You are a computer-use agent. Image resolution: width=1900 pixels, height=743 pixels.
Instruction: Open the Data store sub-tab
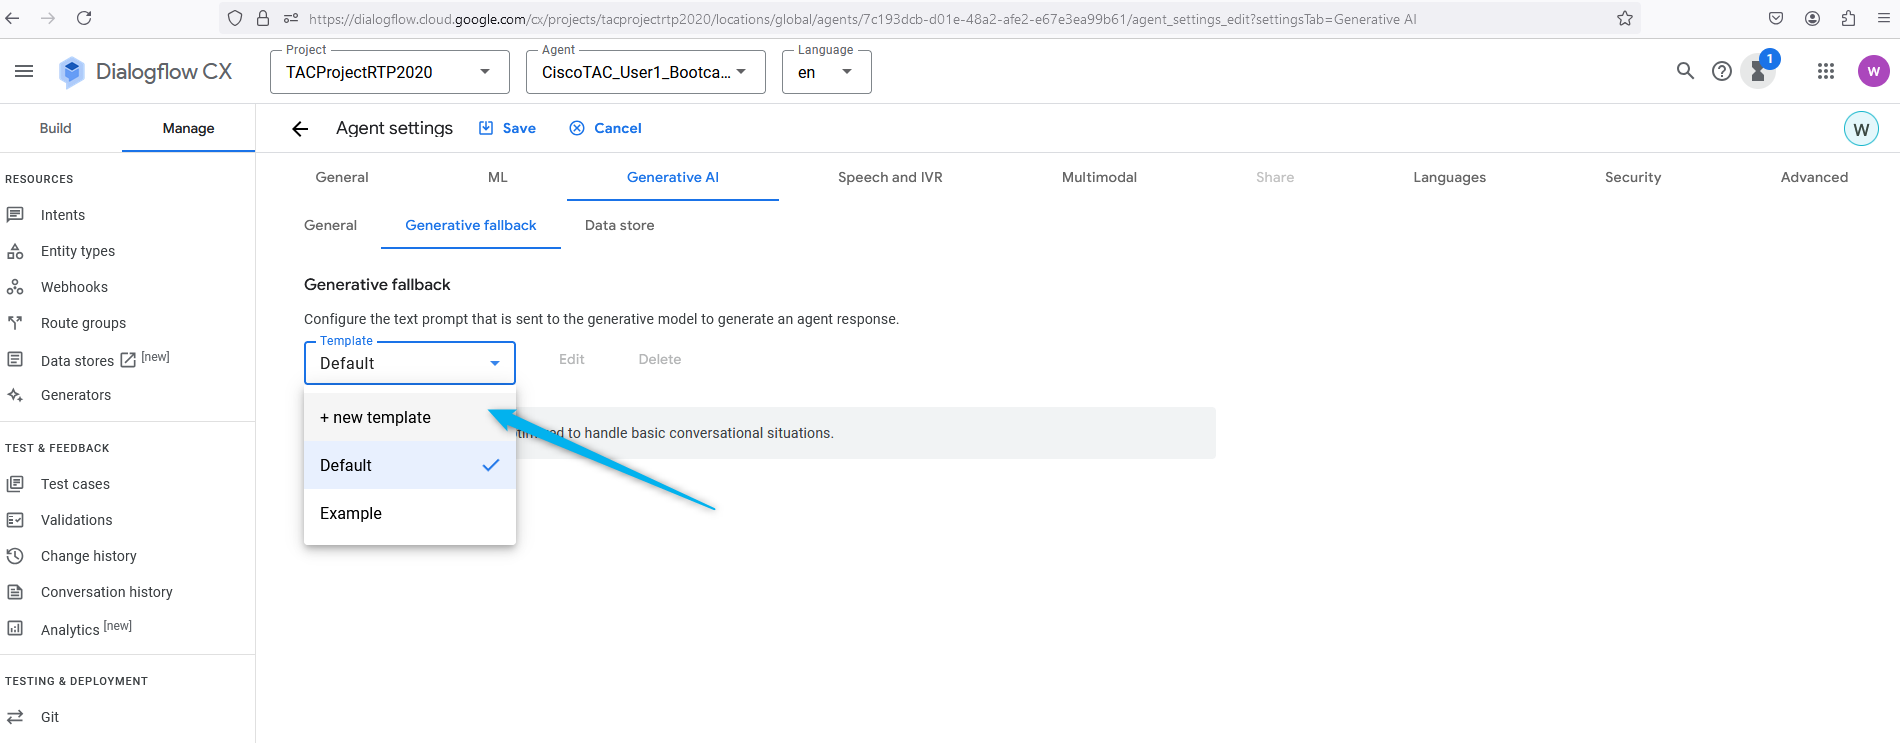[620, 225]
